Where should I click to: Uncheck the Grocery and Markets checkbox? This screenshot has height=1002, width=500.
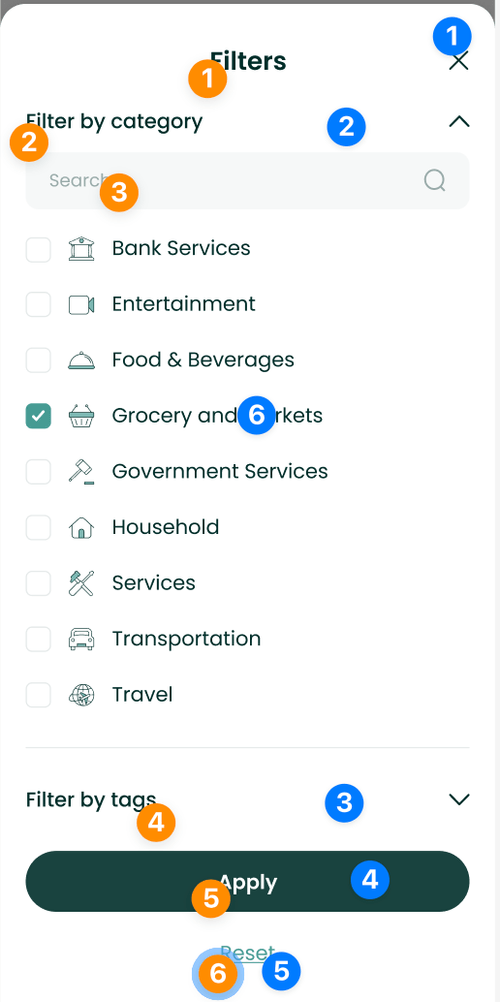tap(38, 417)
